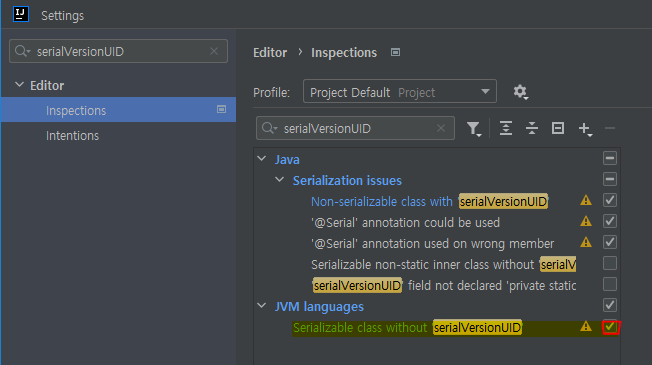Collapse all inspection tree nodes
This screenshot has width=652, height=365.
pos(532,128)
